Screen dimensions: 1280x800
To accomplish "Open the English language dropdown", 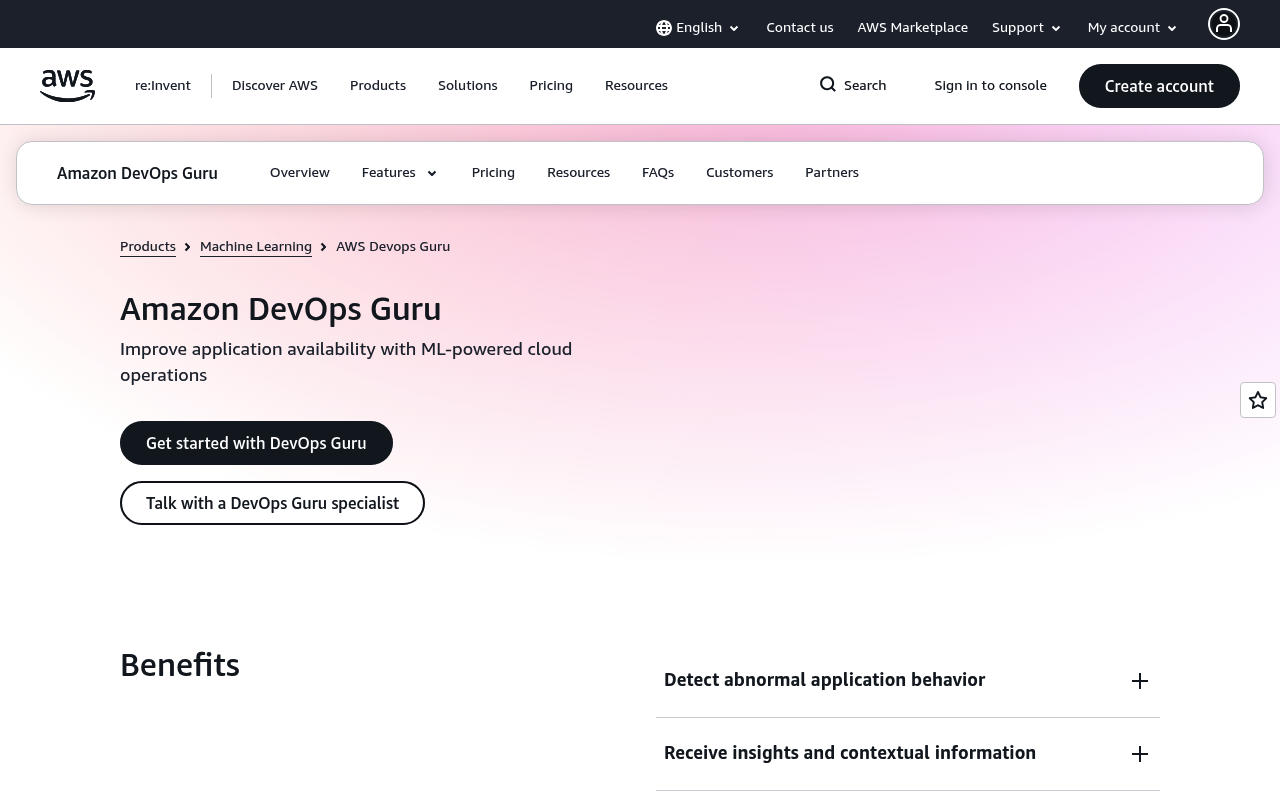I will (698, 28).
